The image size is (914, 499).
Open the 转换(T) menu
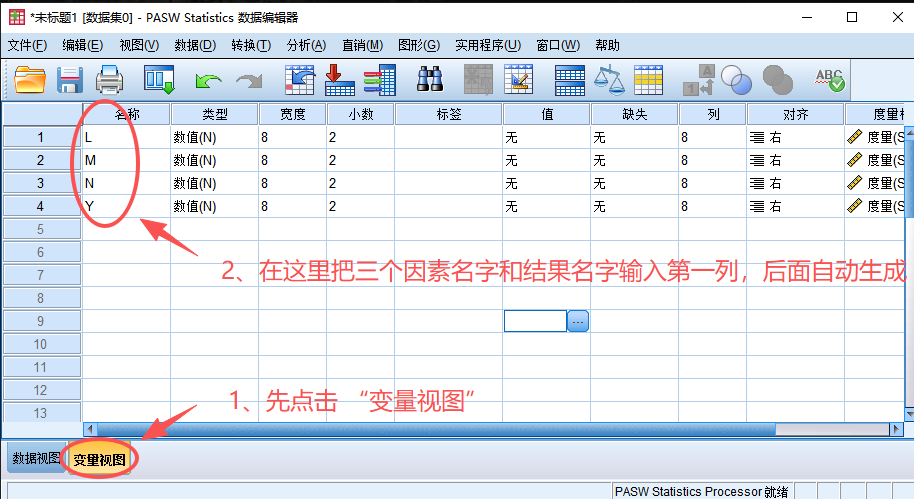(250, 45)
